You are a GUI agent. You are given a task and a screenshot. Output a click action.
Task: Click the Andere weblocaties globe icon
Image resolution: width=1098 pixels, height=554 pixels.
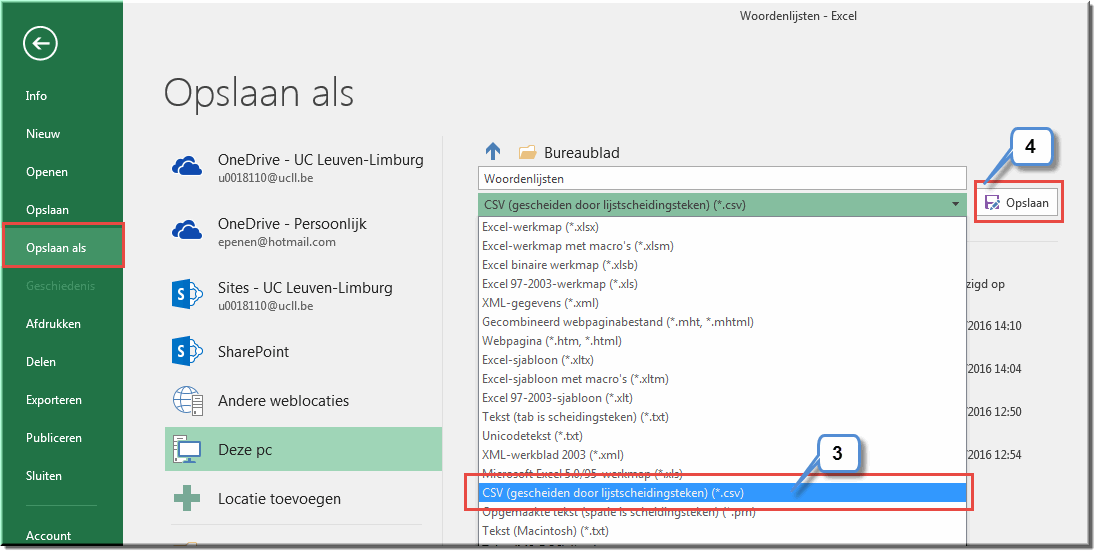click(x=188, y=401)
